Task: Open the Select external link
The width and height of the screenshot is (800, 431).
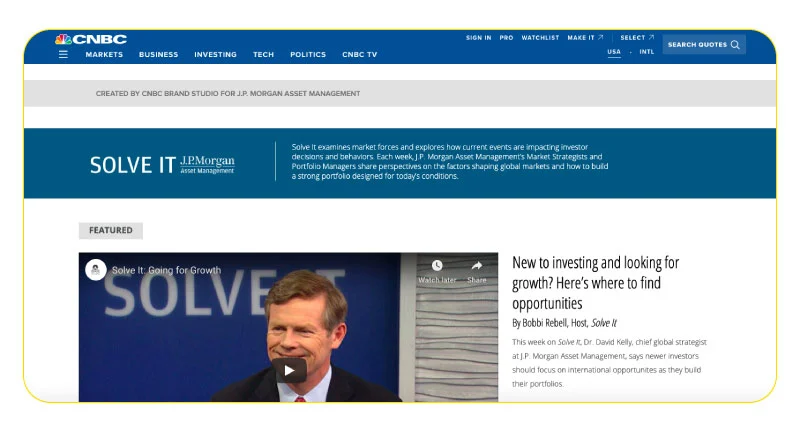Action: [637, 38]
